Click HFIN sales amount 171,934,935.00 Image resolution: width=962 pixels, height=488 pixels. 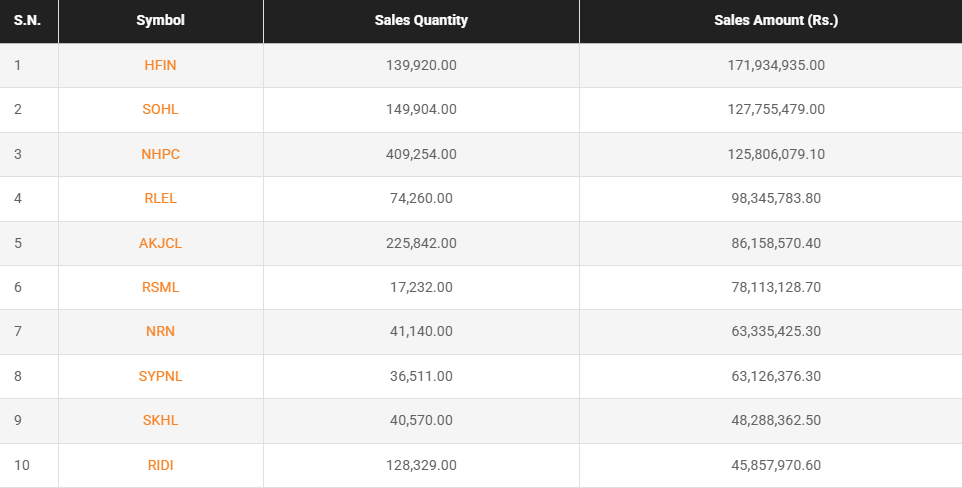coord(776,65)
